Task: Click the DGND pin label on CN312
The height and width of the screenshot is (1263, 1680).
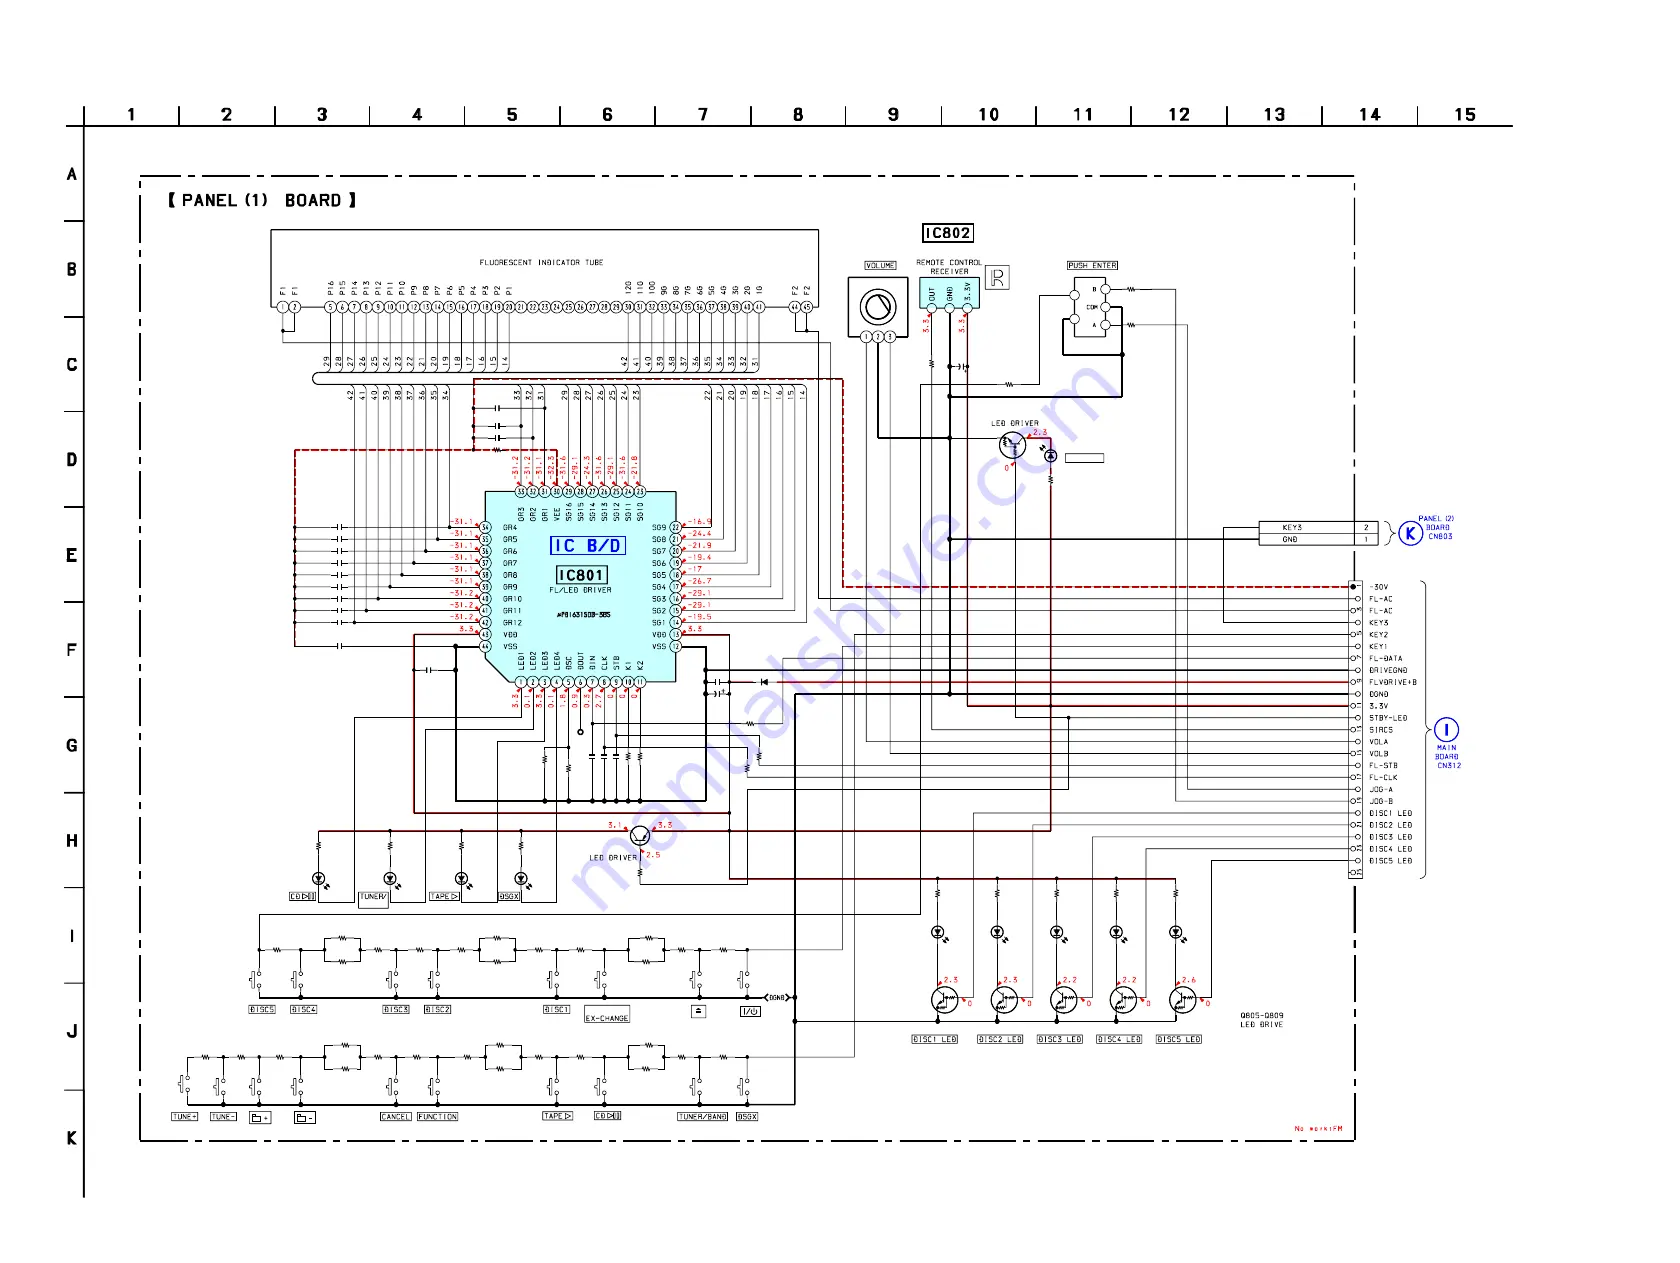Action: coord(1379,695)
